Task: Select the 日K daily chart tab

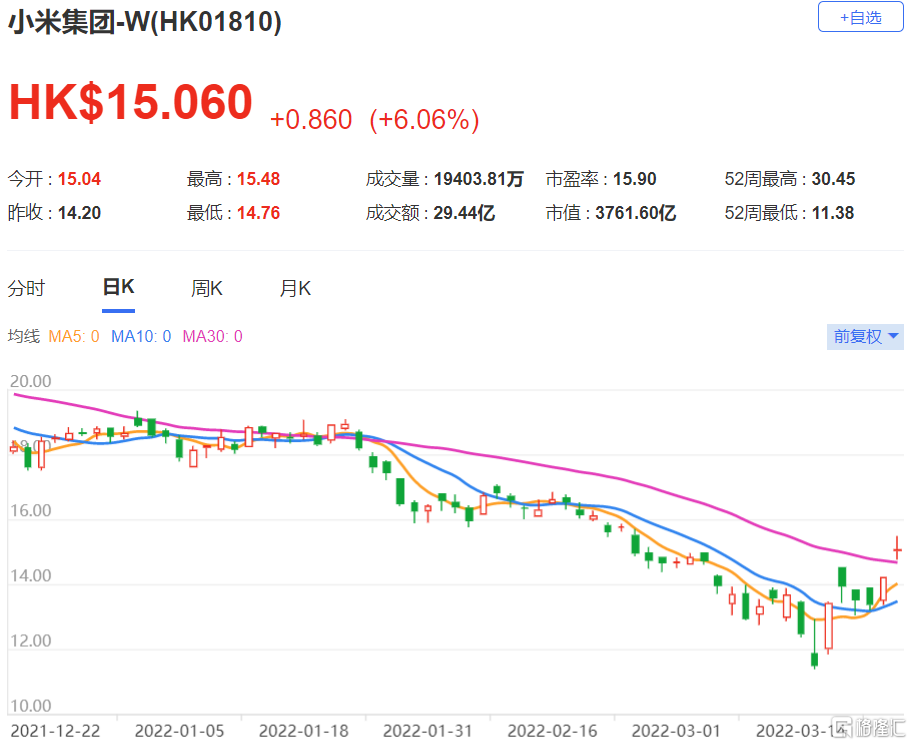Action: 119,287
